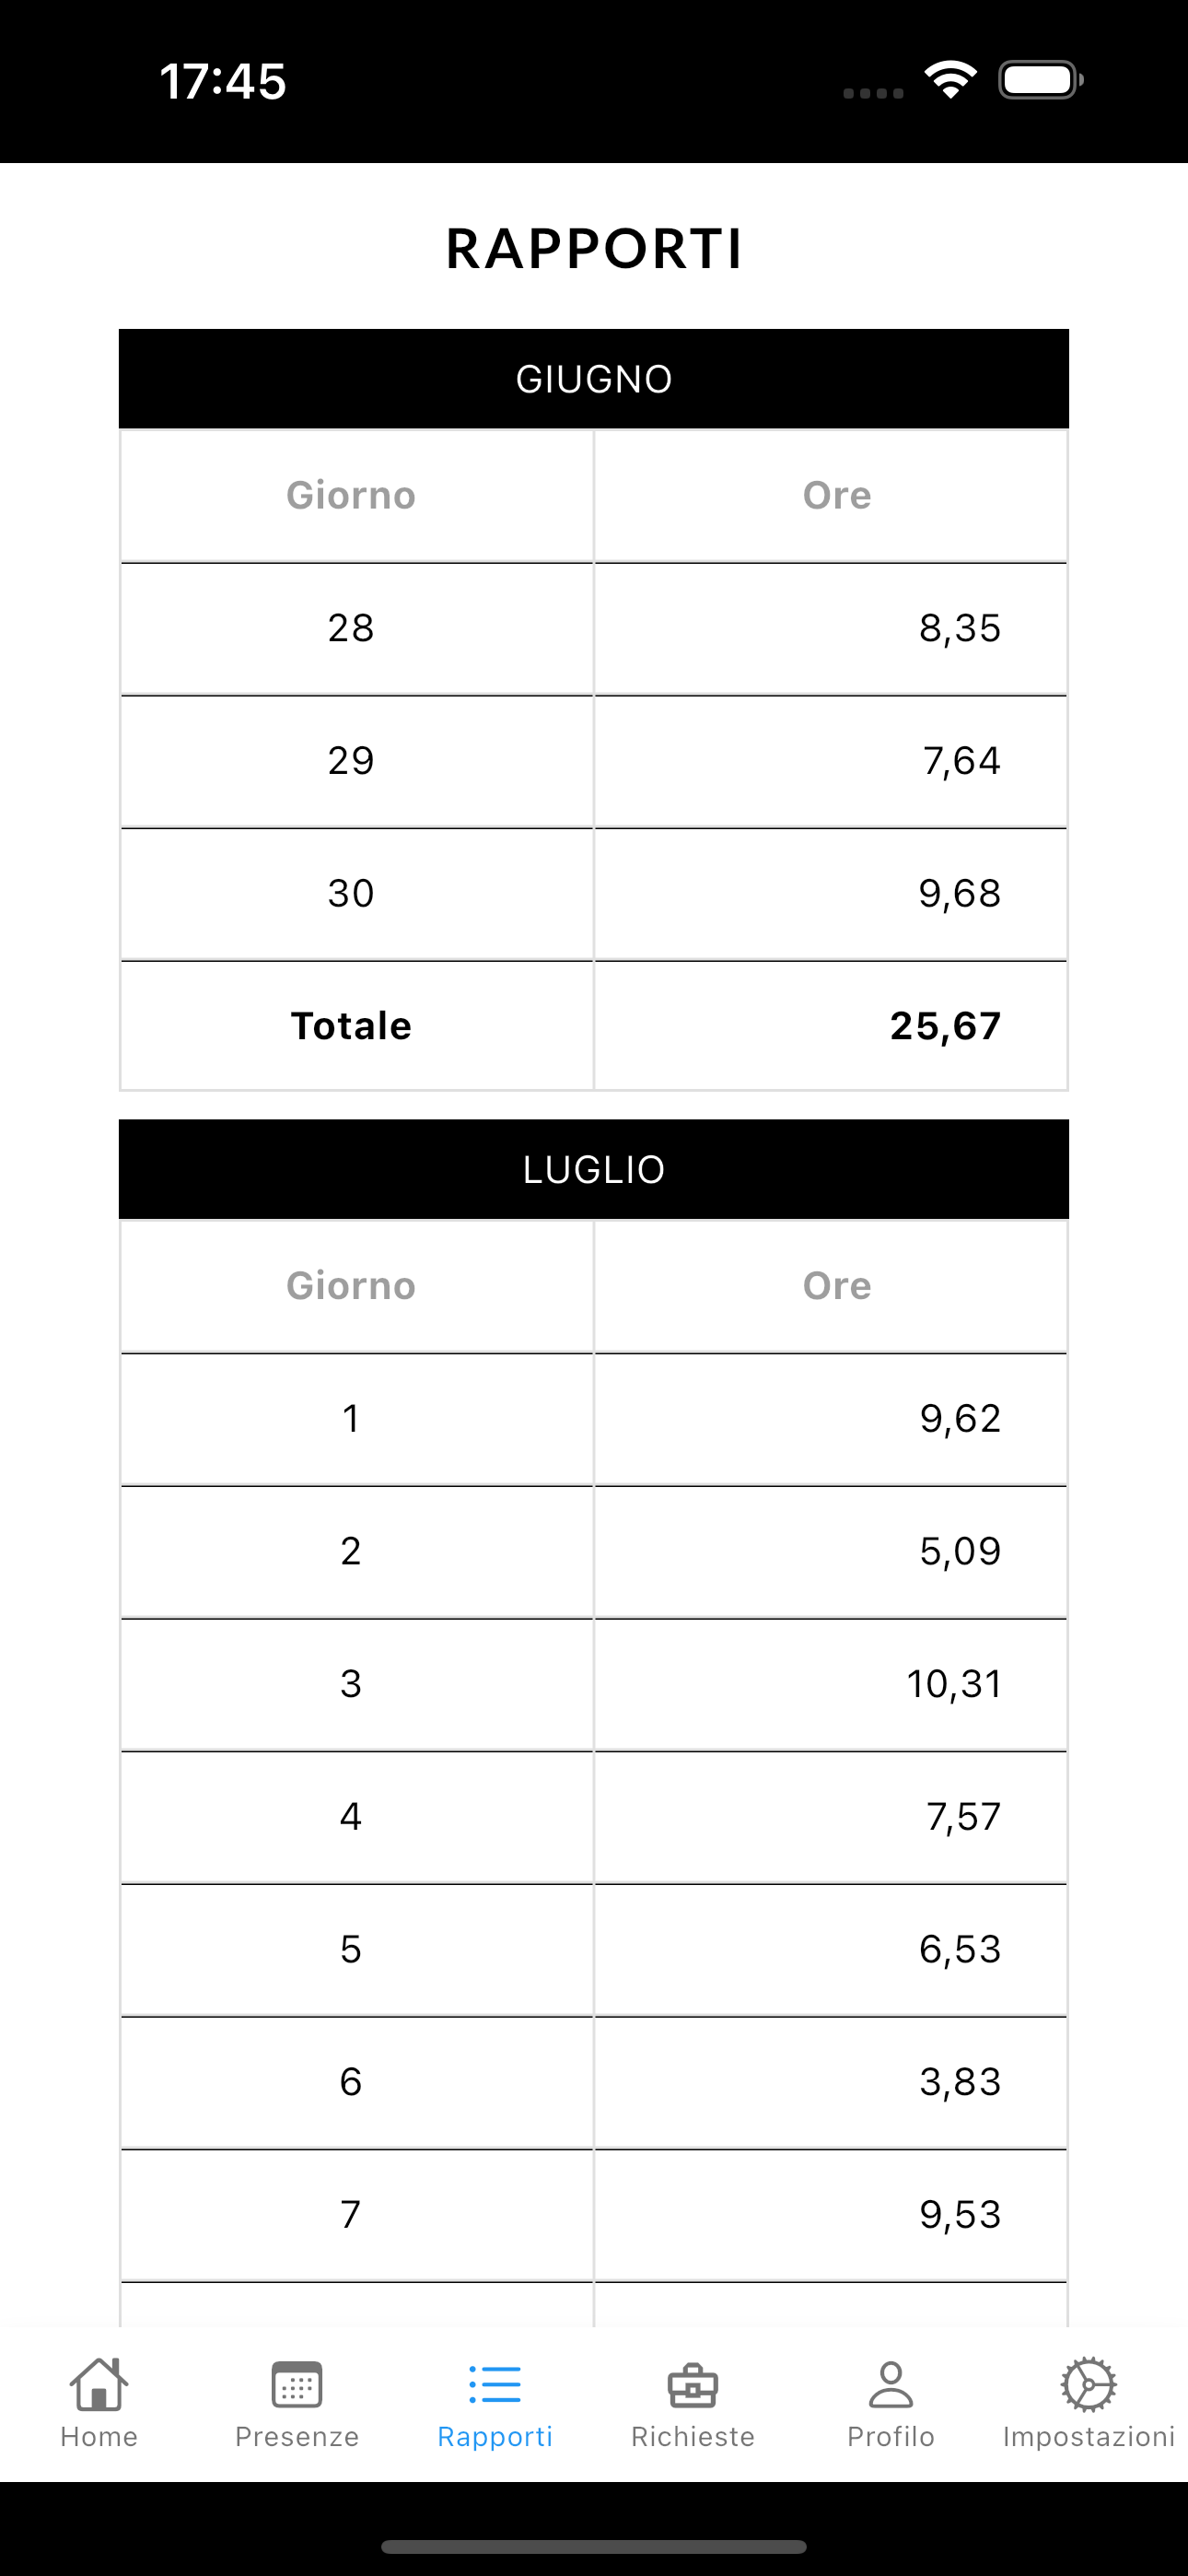The height and width of the screenshot is (2576, 1188).
Task: Tap the Ore column header under LUGLIO
Action: pyautogui.click(x=836, y=1285)
